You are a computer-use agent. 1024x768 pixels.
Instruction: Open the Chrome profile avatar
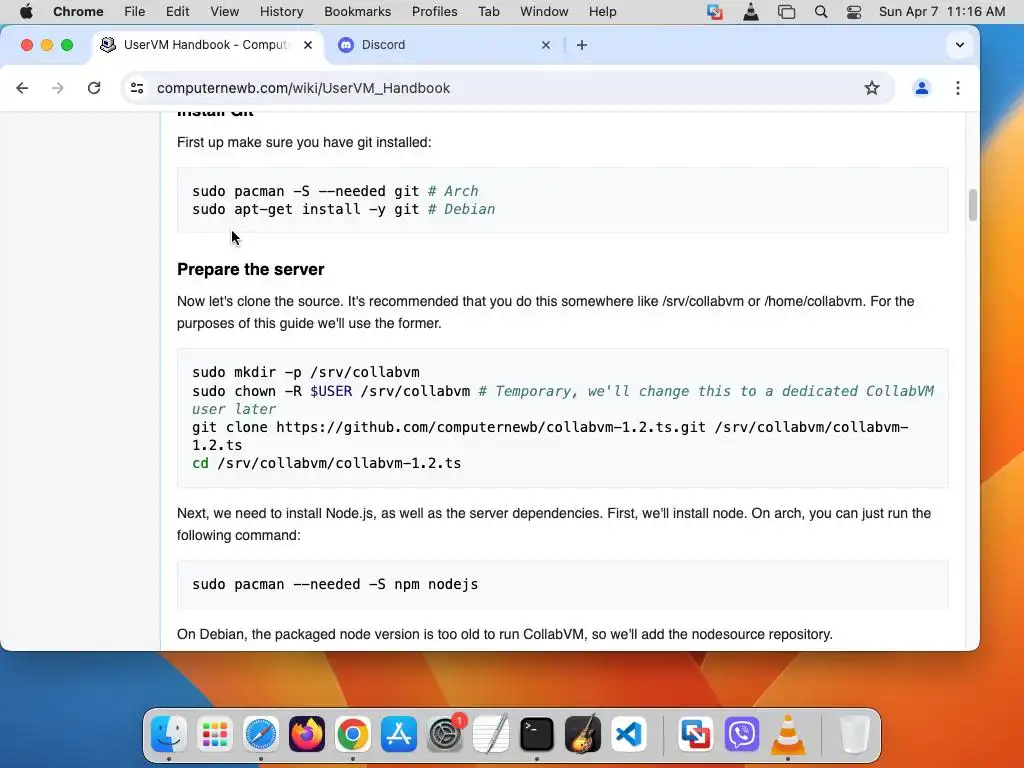click(921, 88)
